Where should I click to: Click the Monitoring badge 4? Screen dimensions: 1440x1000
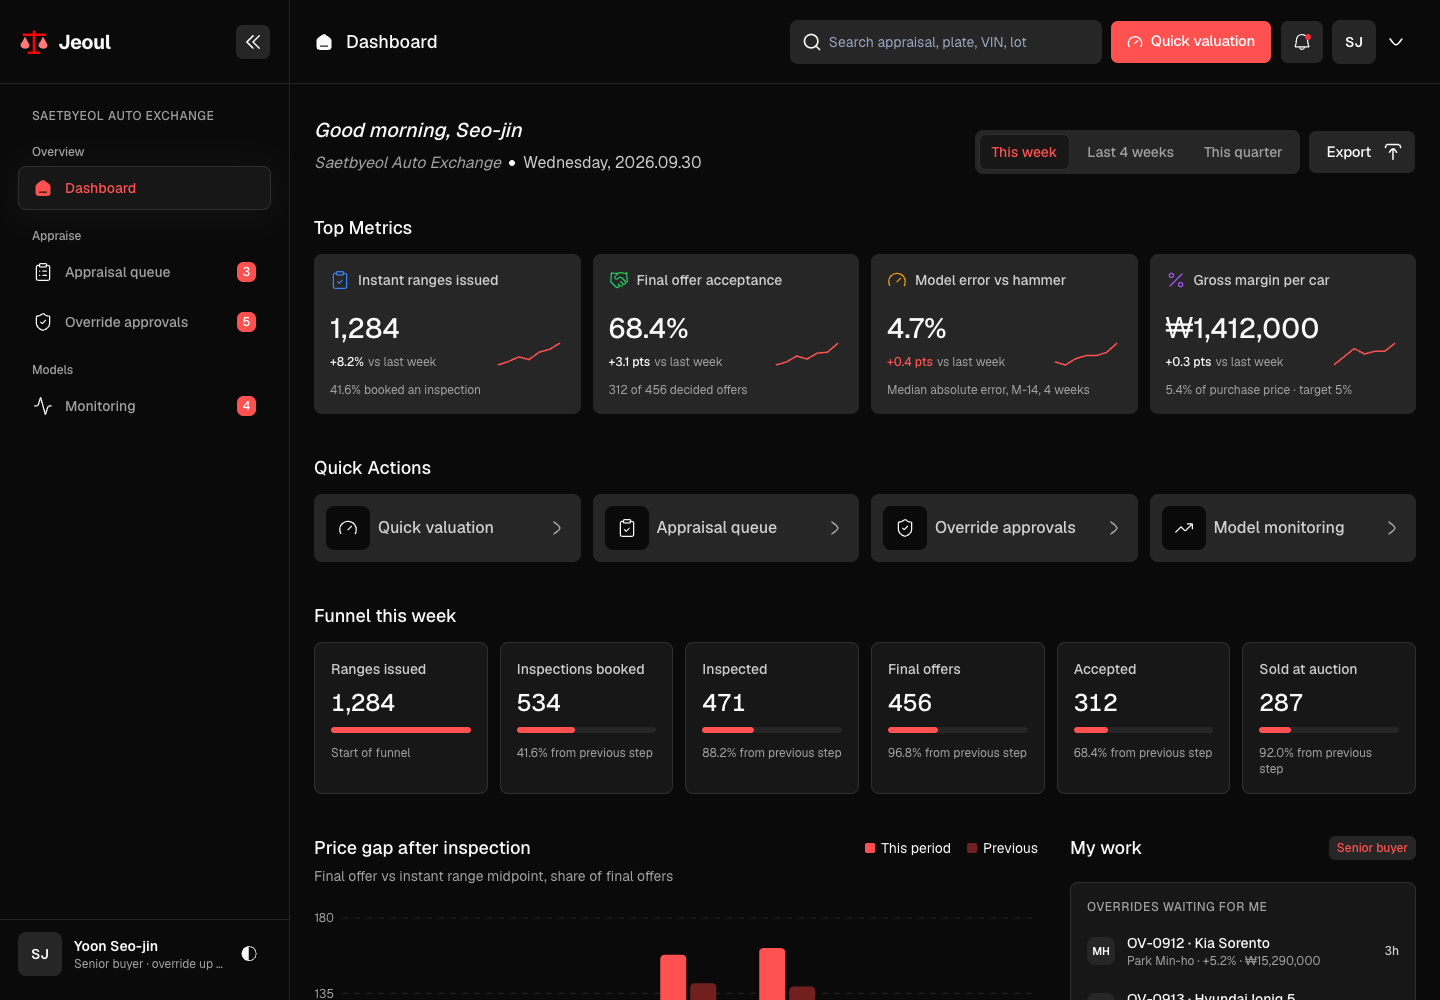(x=246, y=406)
